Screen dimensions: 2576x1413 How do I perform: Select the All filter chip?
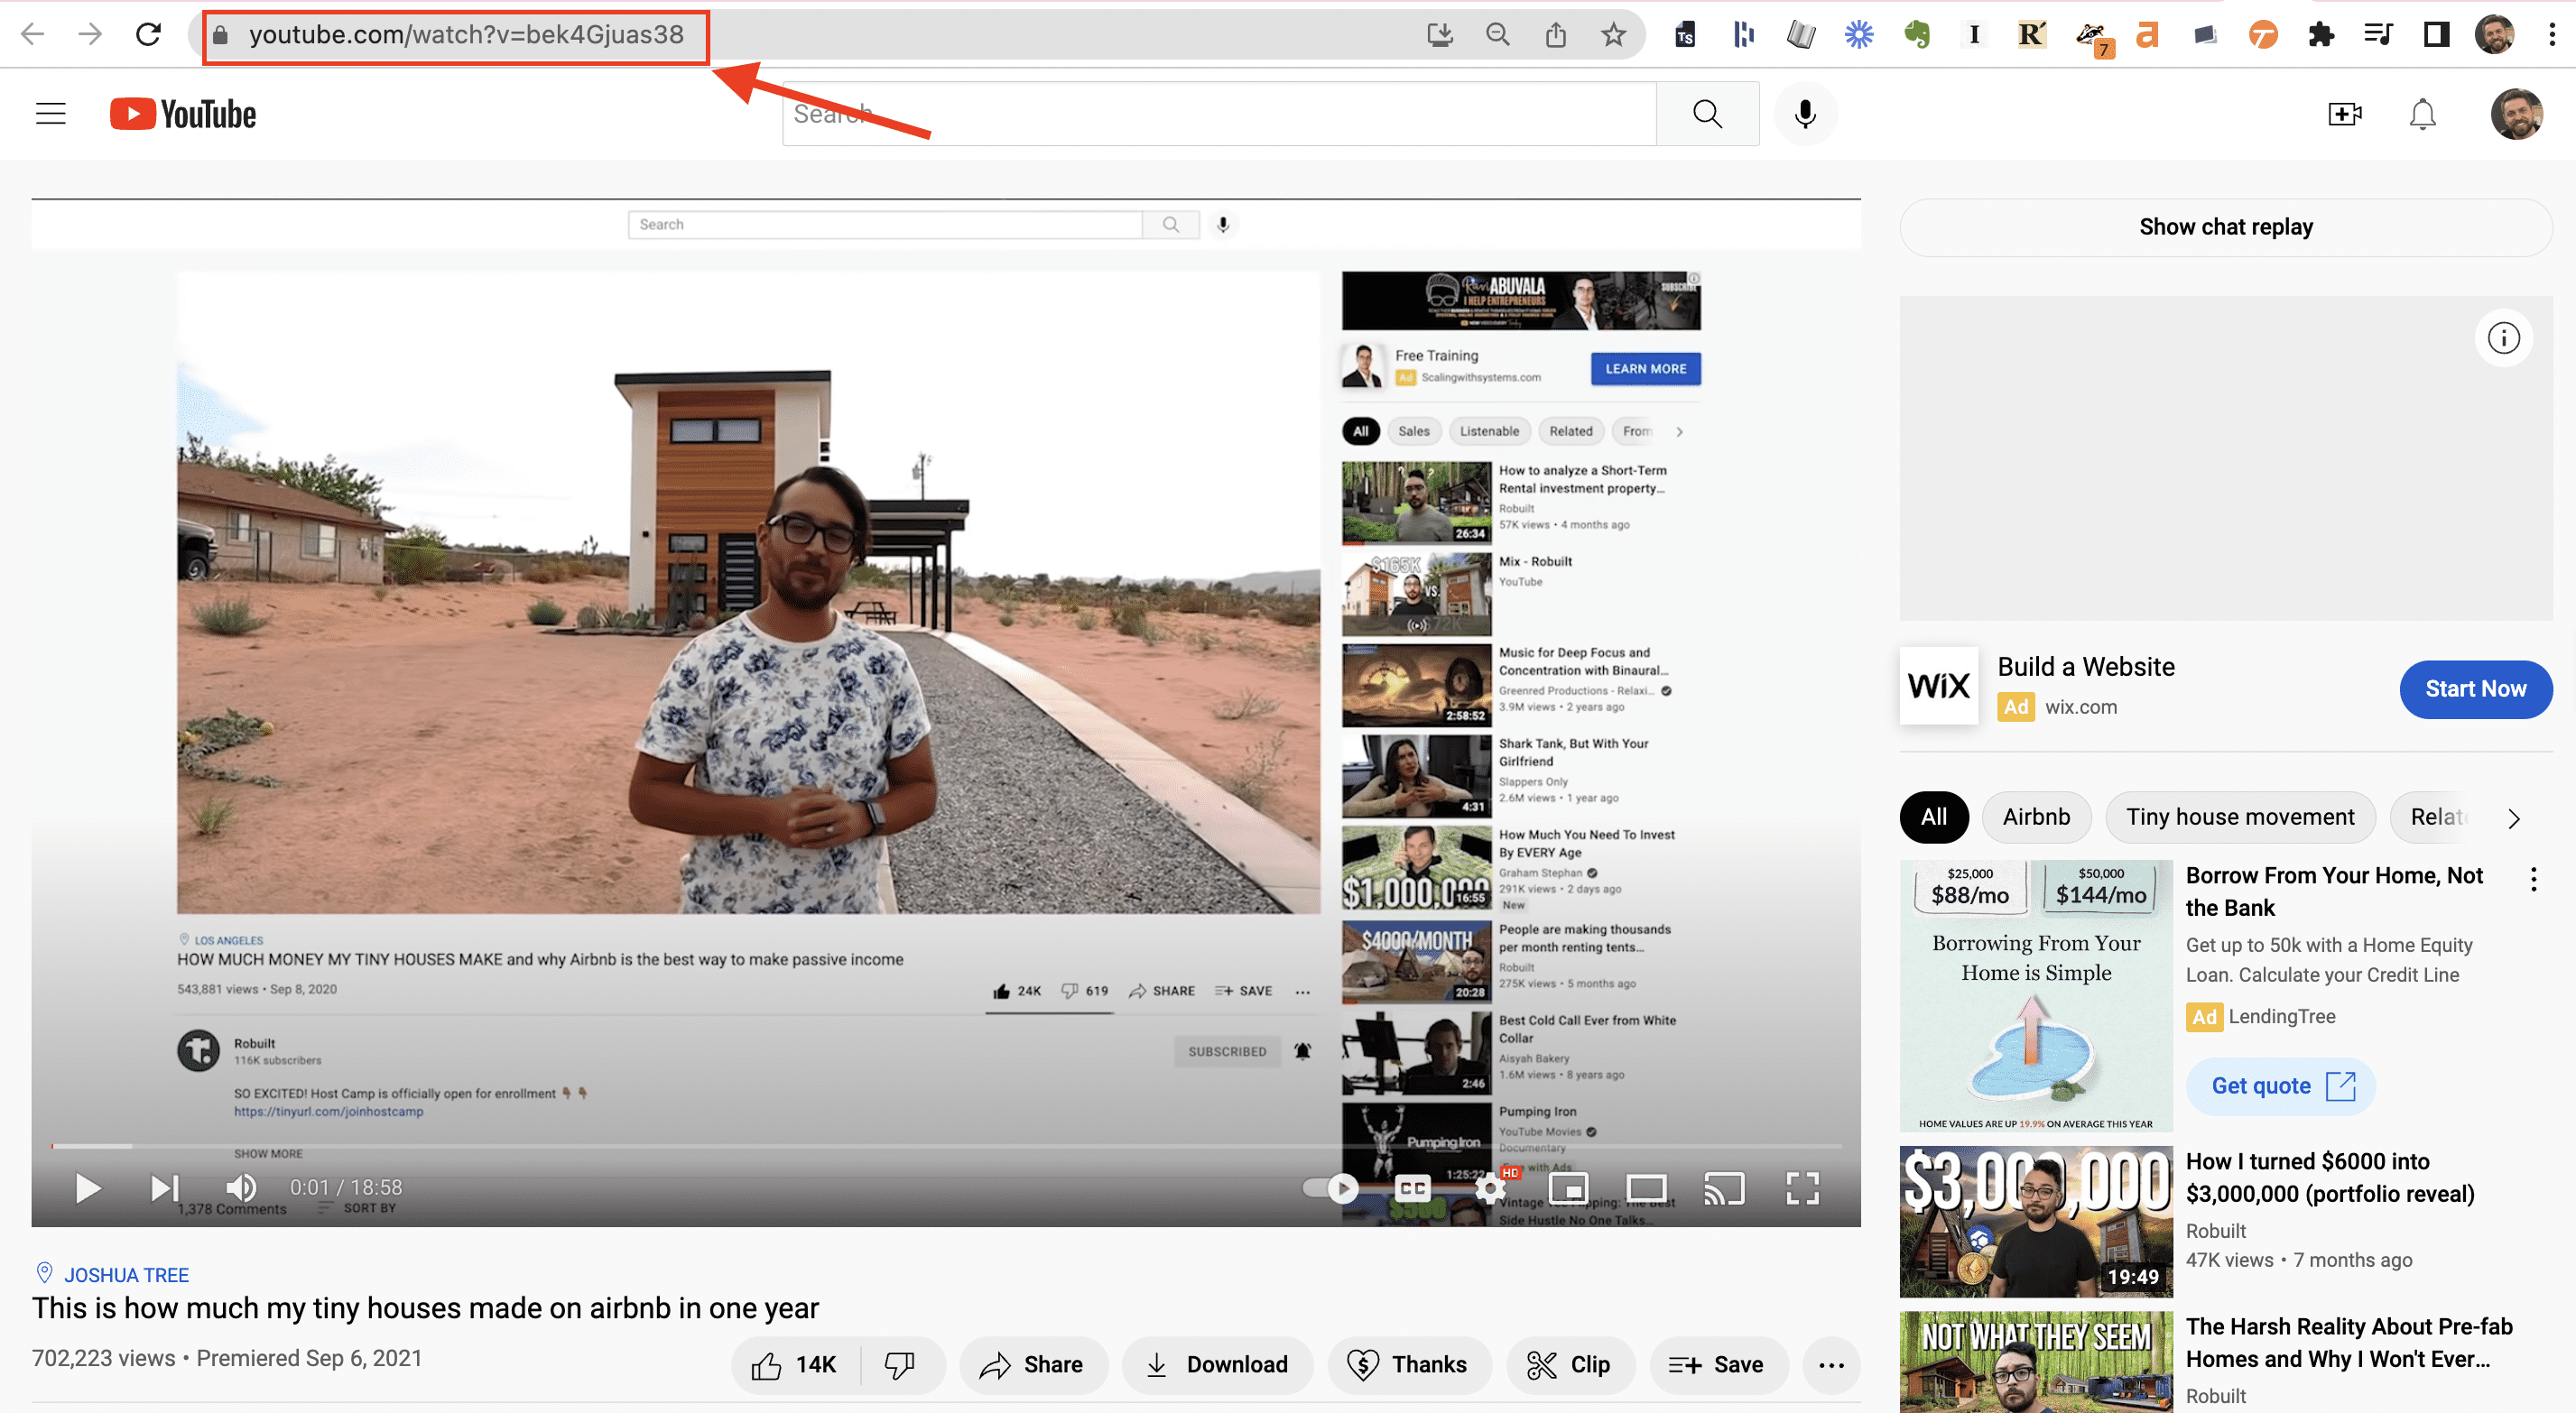(x=1933, y=817)
